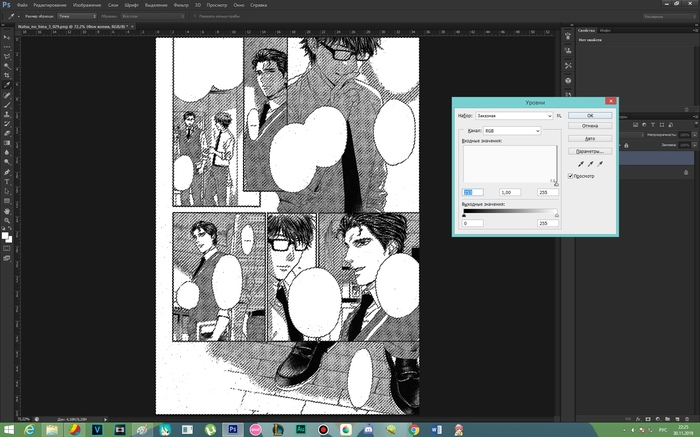Open Размер образца dropdown in options bar
This screenshot has width=700, height=437.
coord(77,16)
